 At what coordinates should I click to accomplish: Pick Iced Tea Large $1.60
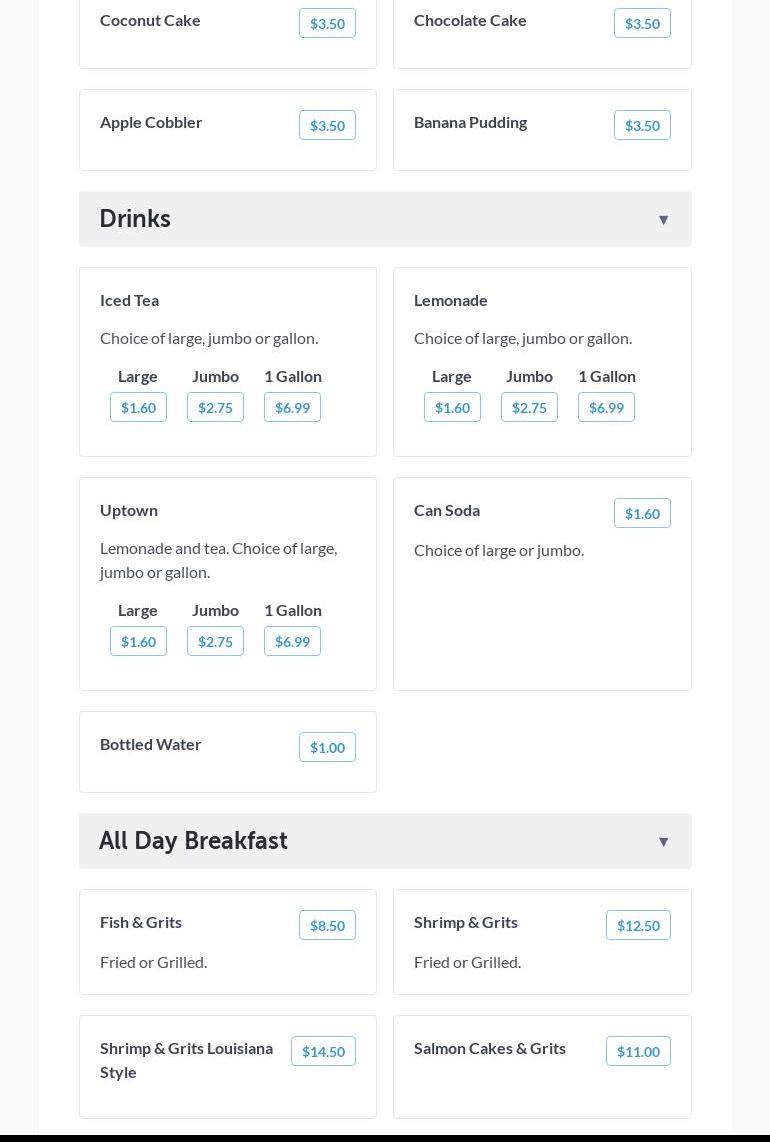(138, 407)
